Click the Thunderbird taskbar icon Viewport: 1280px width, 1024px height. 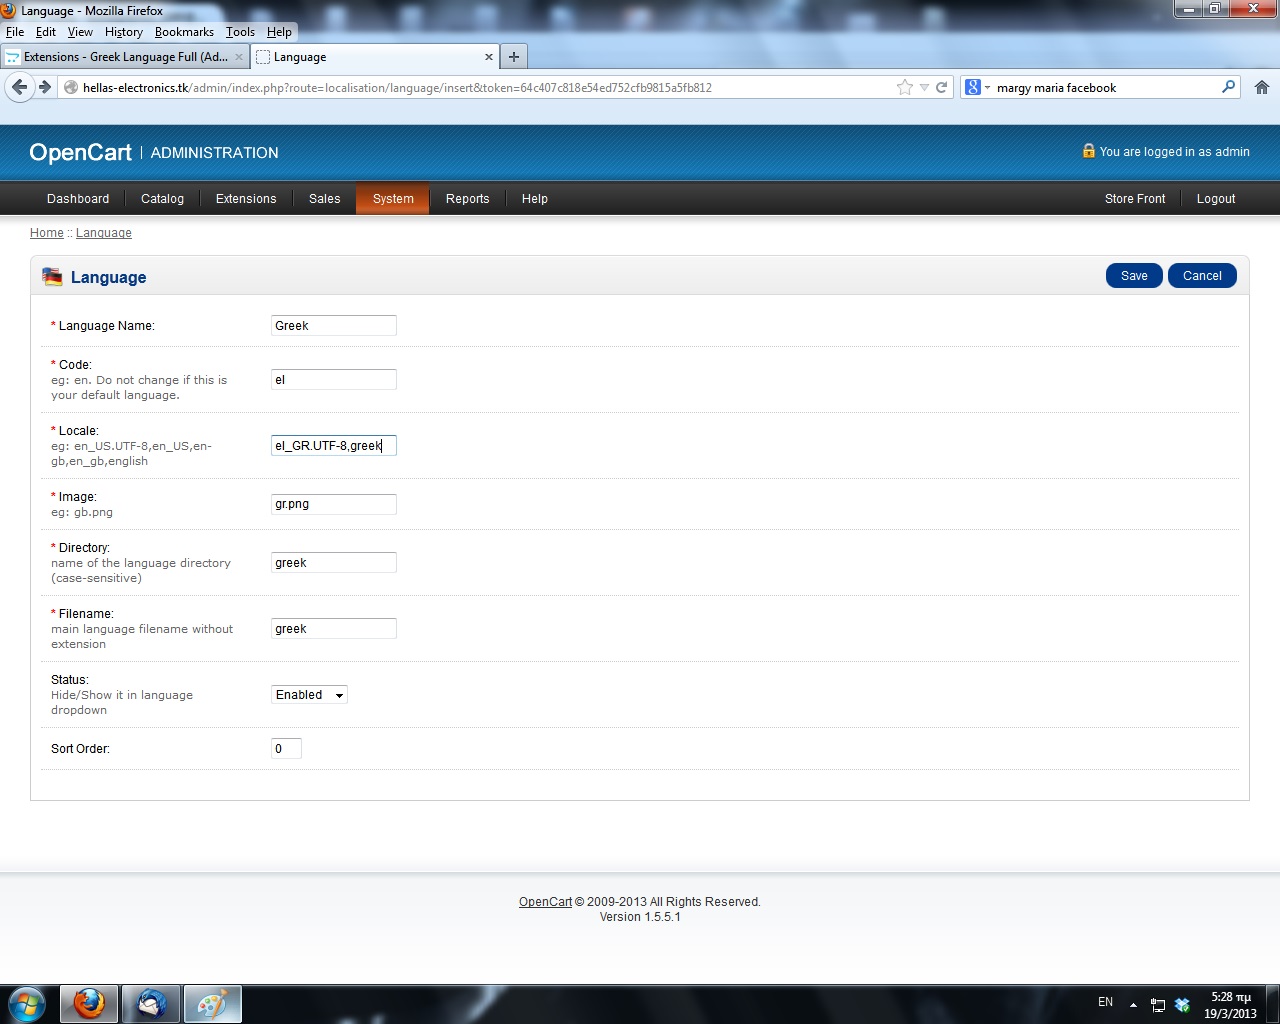151,1004
